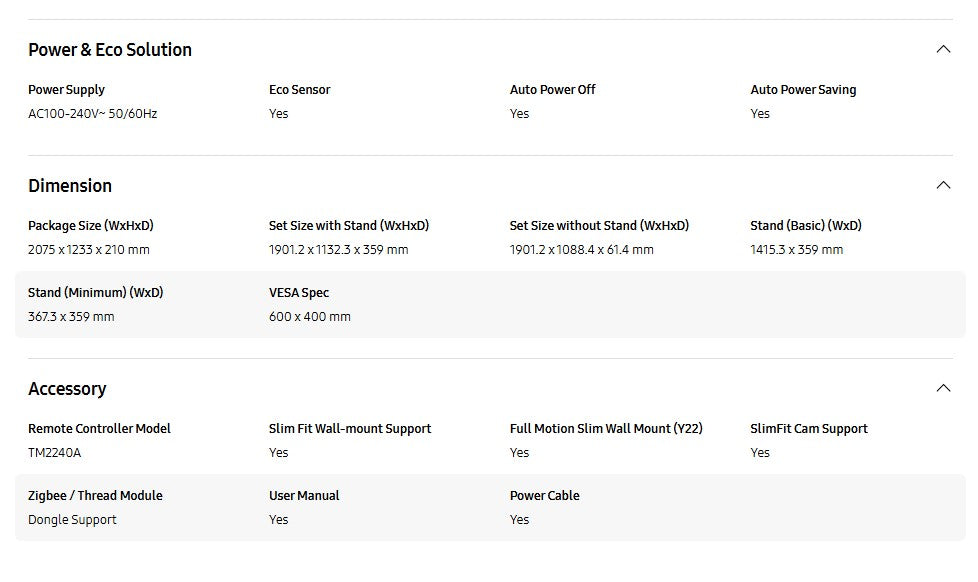Click the Power & Eco Solution heading
The width and height of the screenshot is (978, 582).
pyautogui.click(x=110, y=50)
